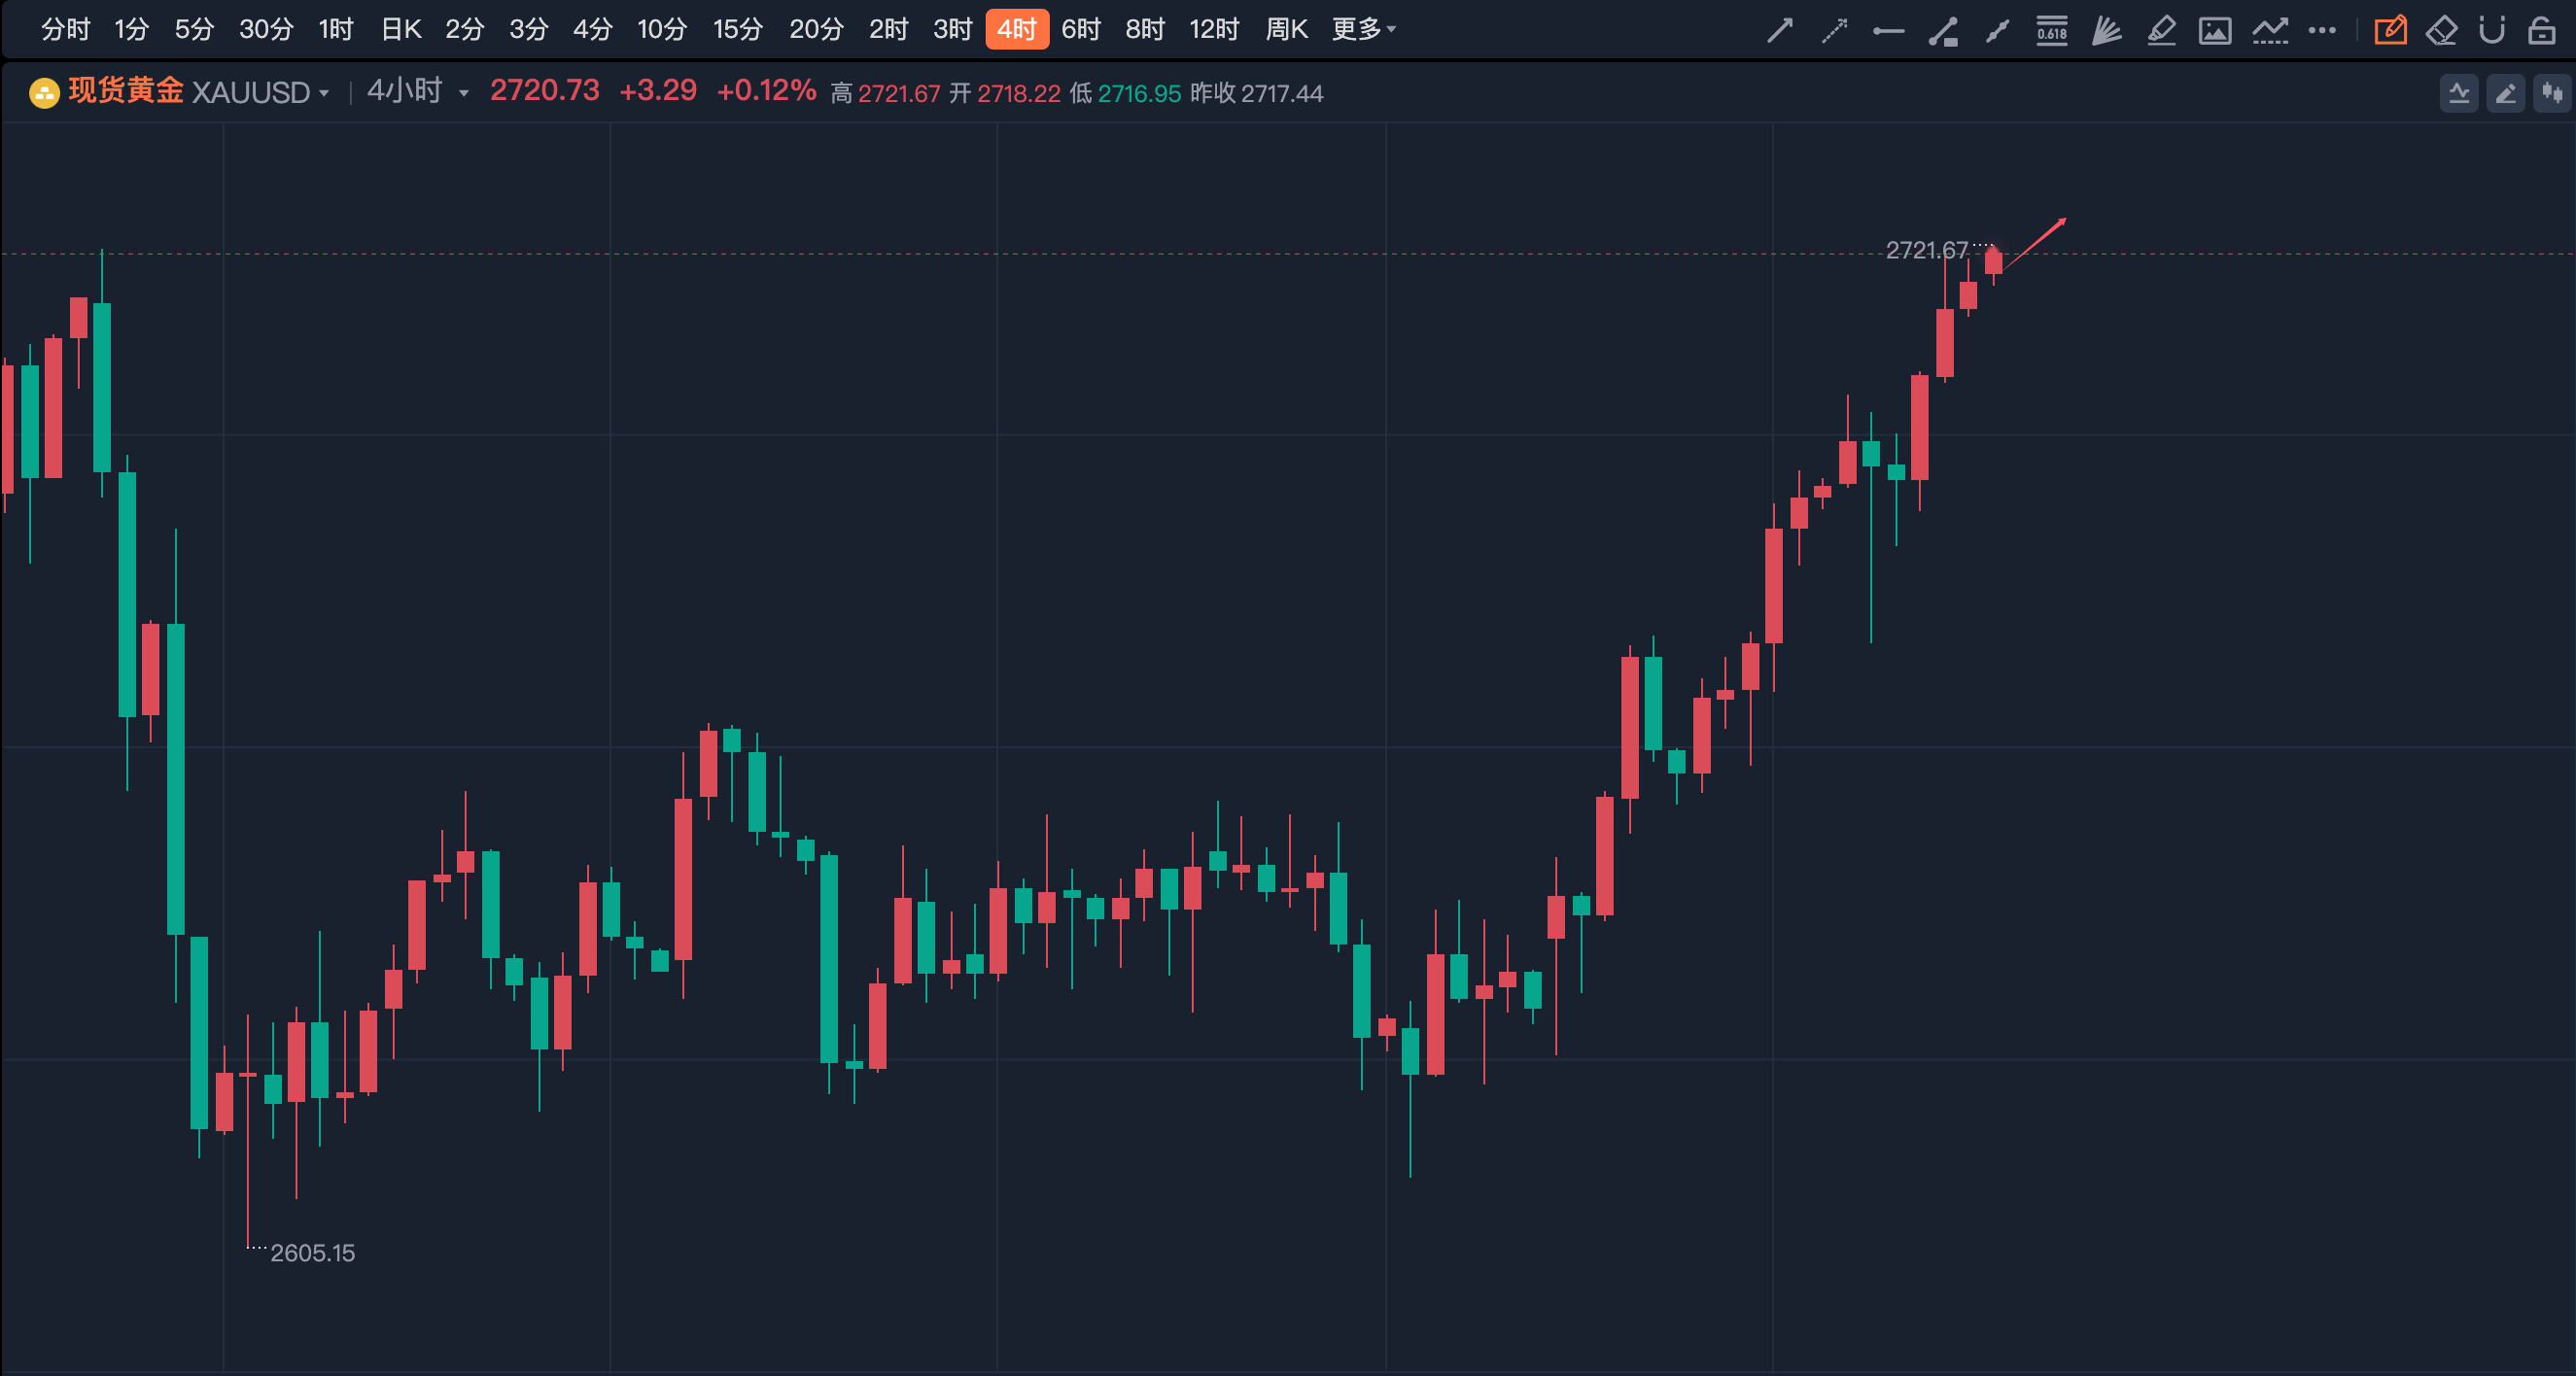Select the eraser tool
The image size is (2576, 1376).
pos(2441,30)
